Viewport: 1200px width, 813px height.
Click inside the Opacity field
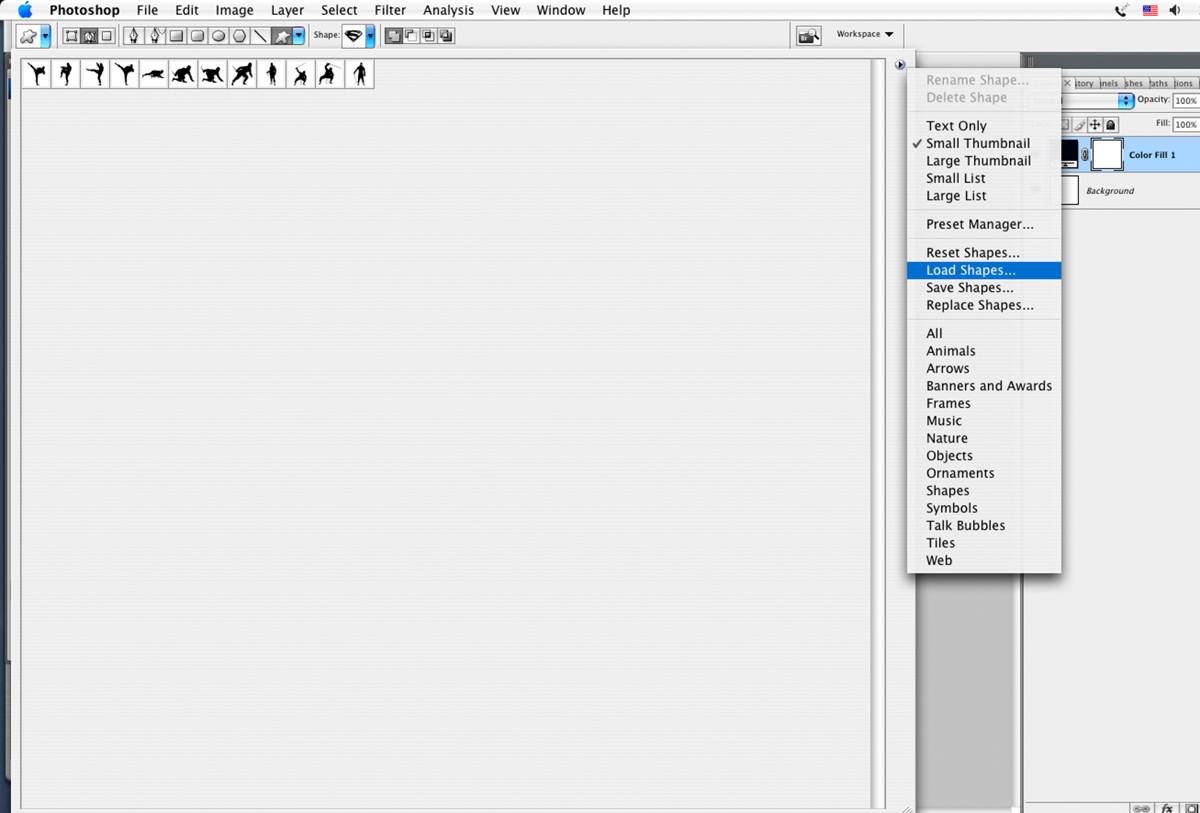click(1186, 100)
